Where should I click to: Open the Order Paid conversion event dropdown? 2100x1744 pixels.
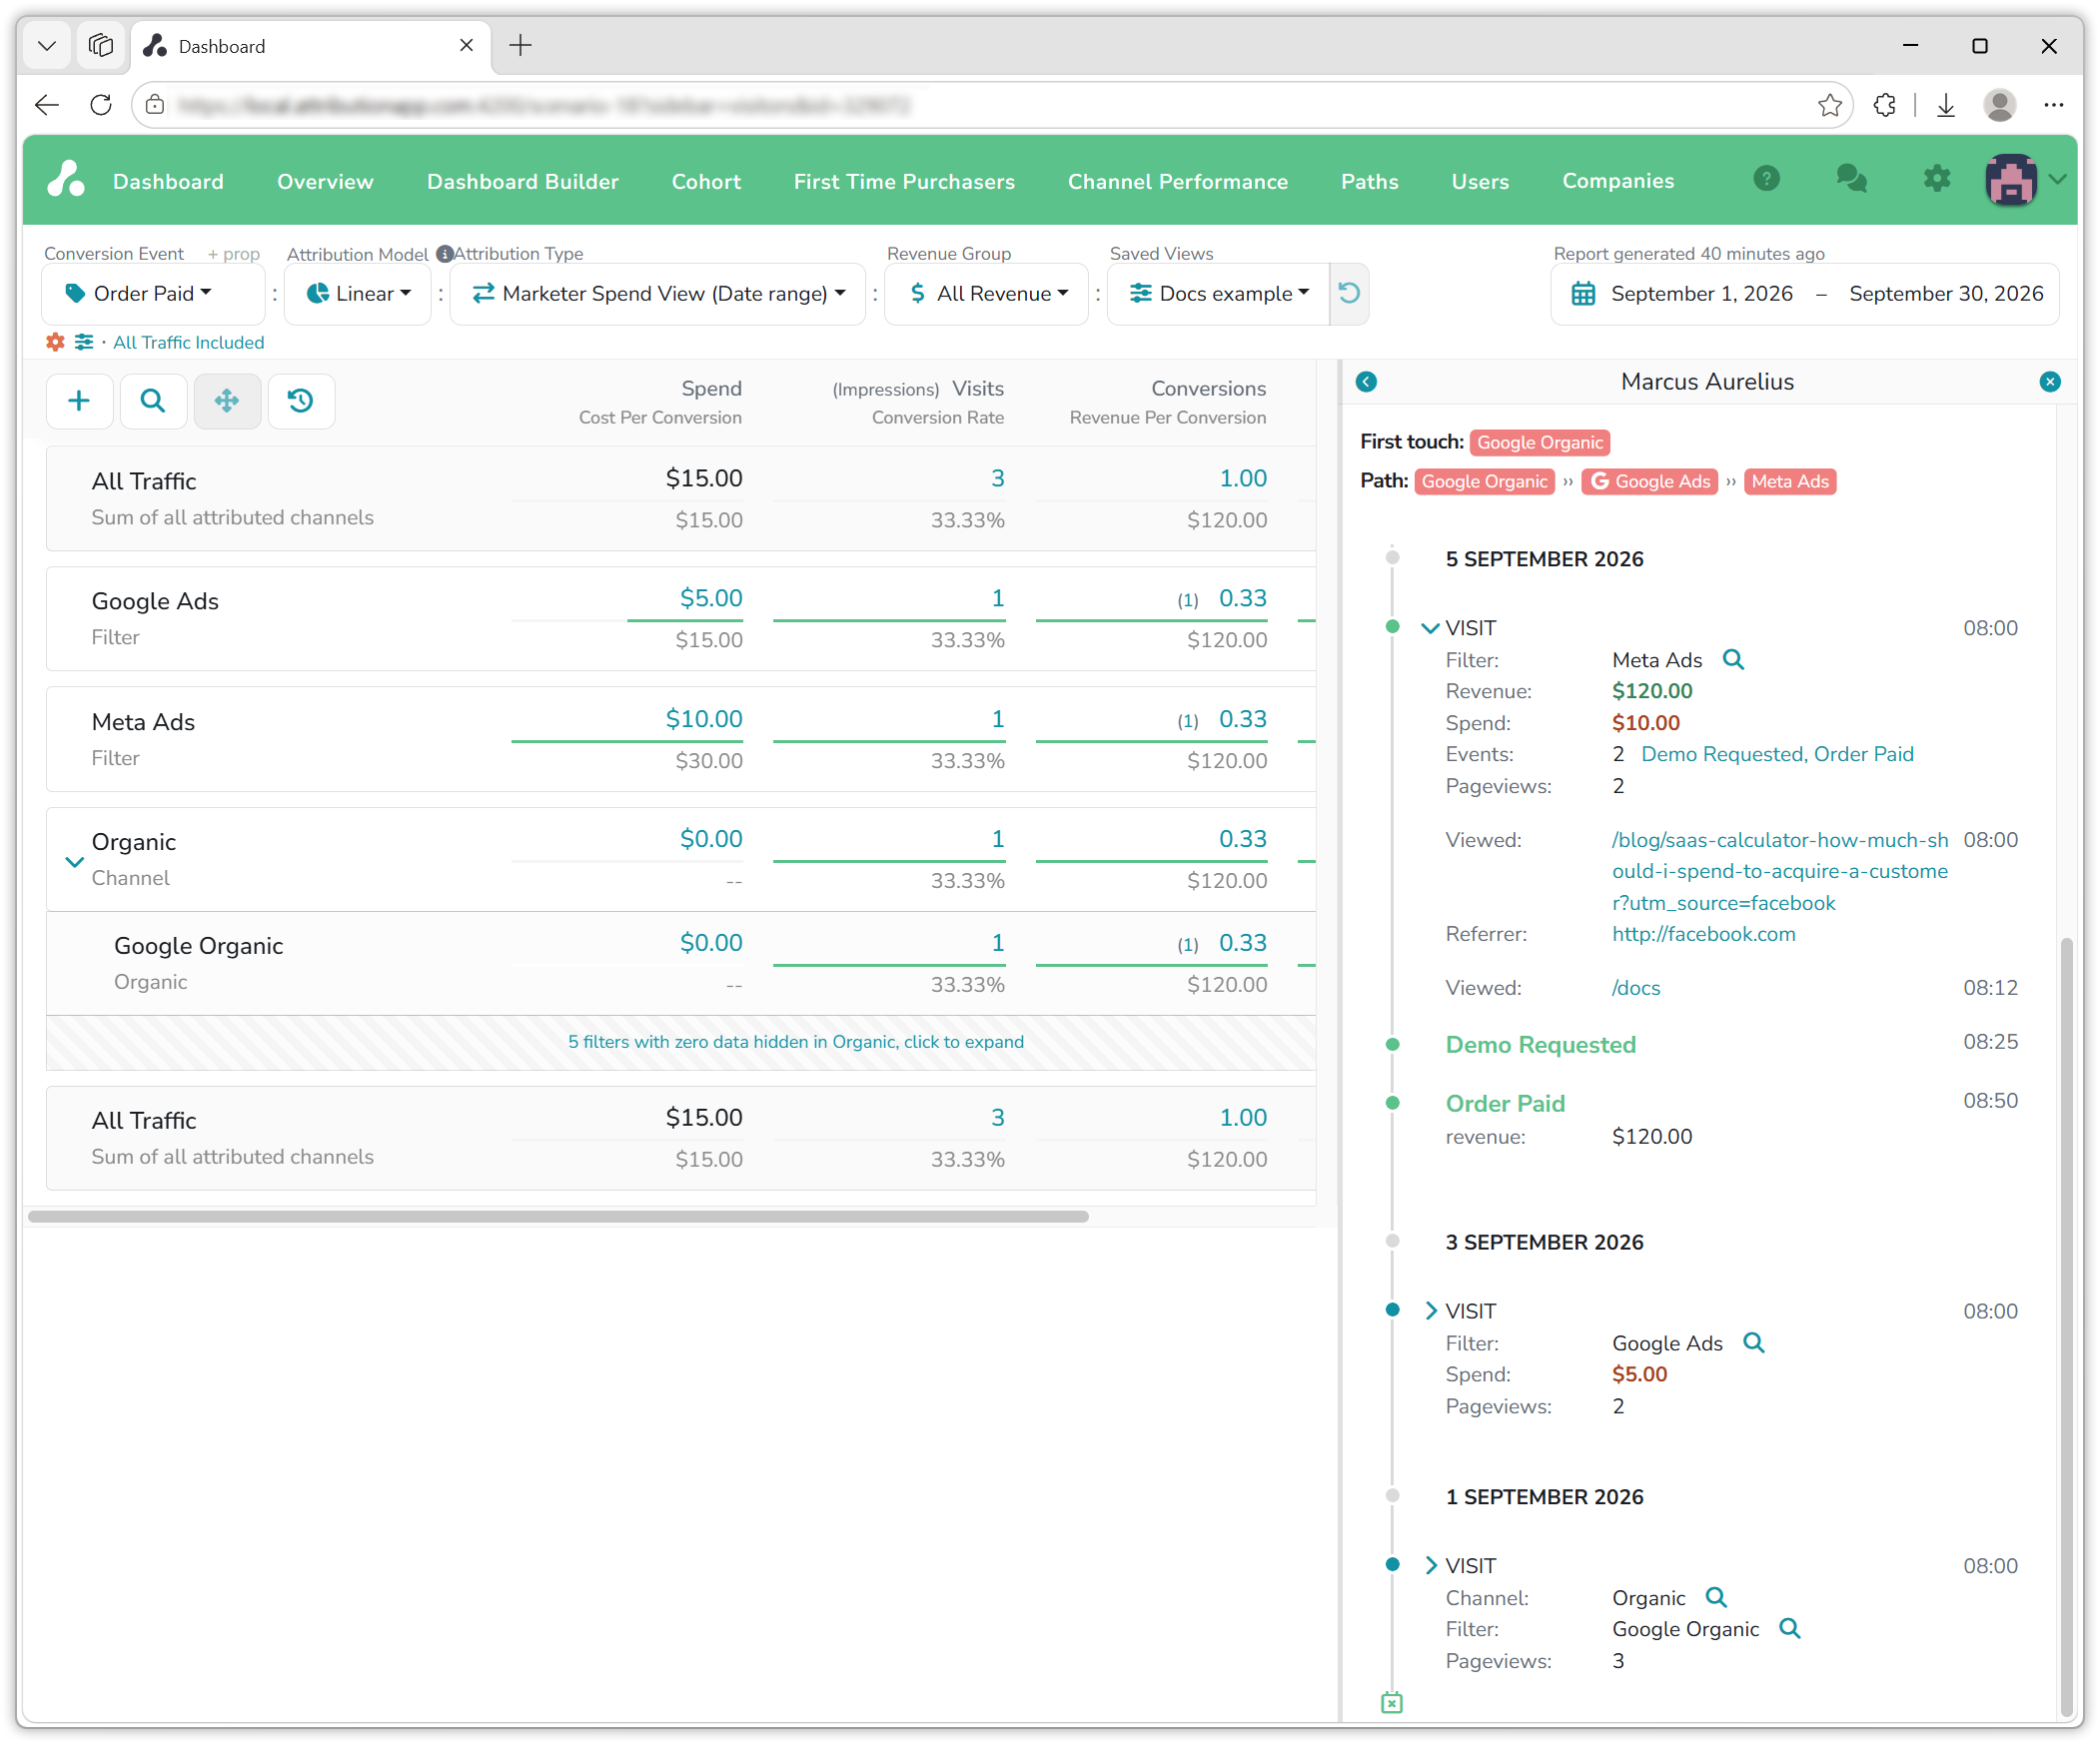(x=153, y=293)
